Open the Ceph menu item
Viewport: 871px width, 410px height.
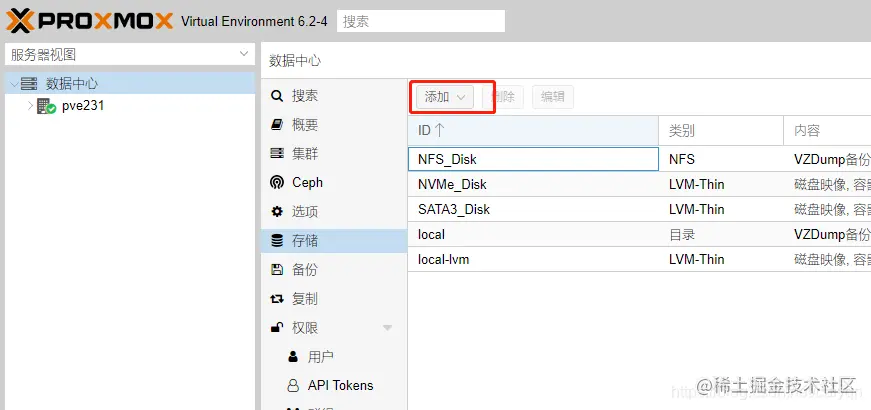(x=334, y=183)
